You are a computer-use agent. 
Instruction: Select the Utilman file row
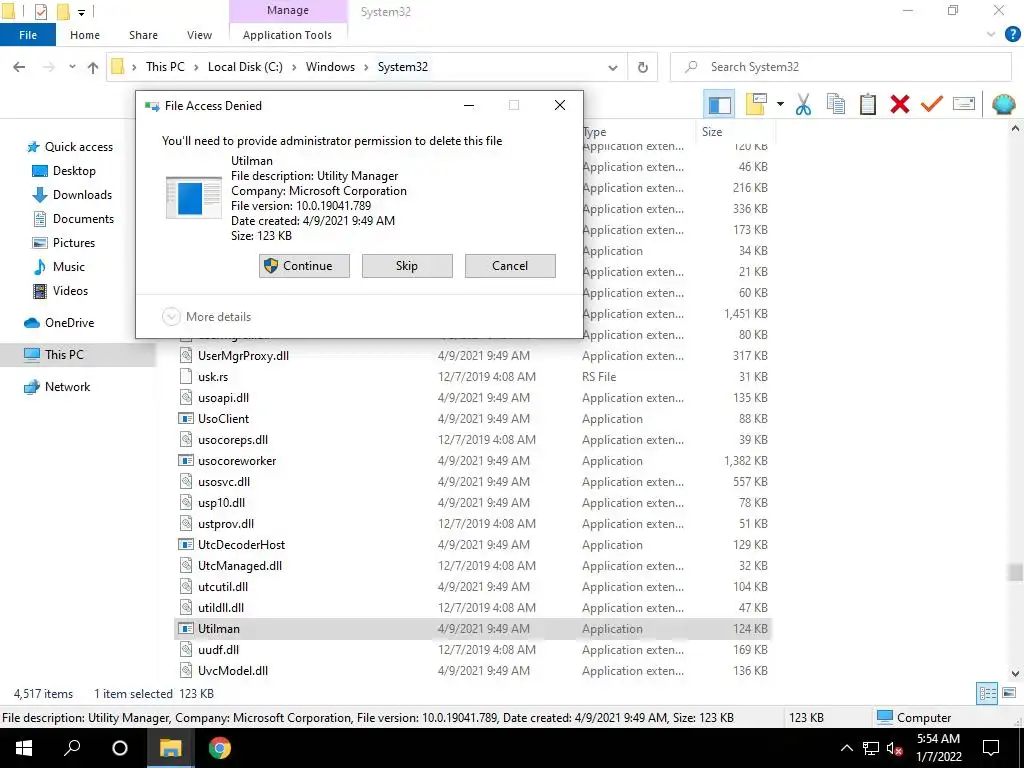coord(473,629)
